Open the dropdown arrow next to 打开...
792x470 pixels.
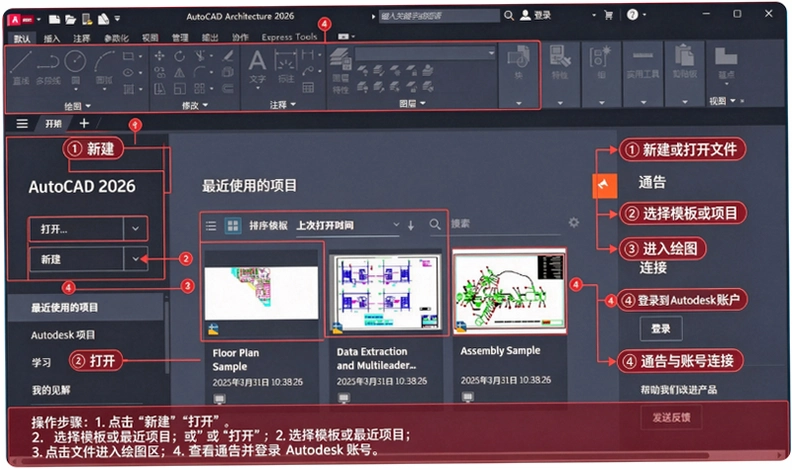tap(135, 229)
